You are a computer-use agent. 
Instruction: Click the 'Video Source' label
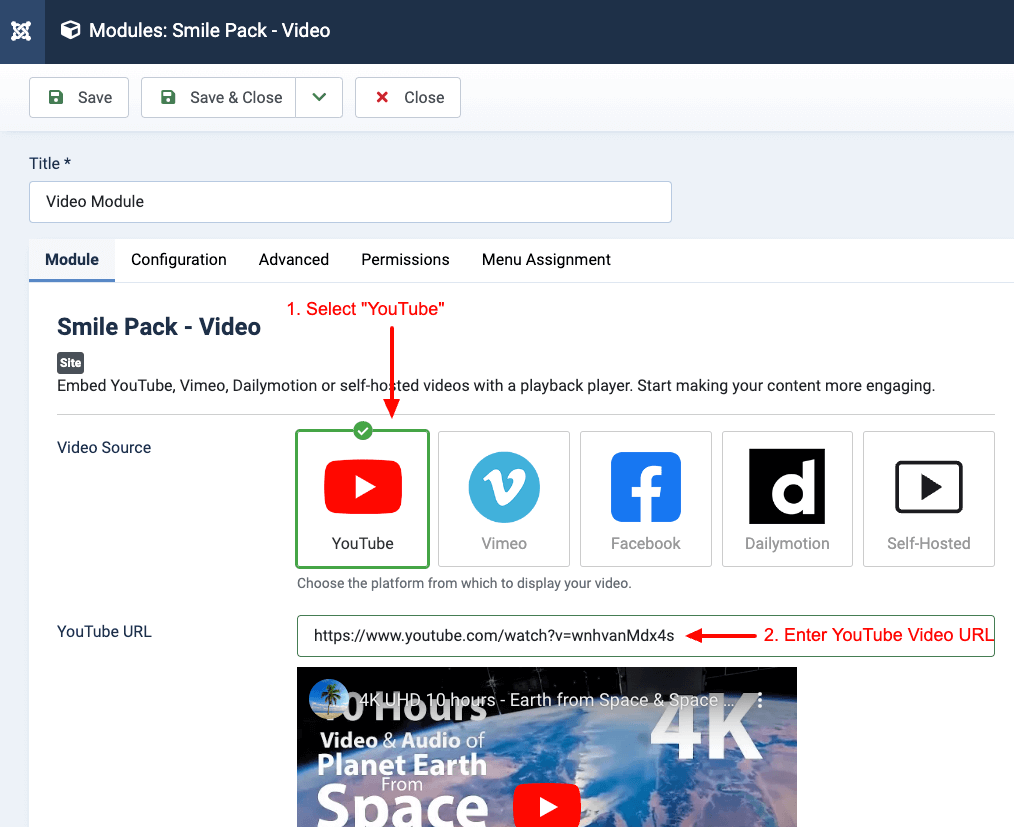pos(104,447)
